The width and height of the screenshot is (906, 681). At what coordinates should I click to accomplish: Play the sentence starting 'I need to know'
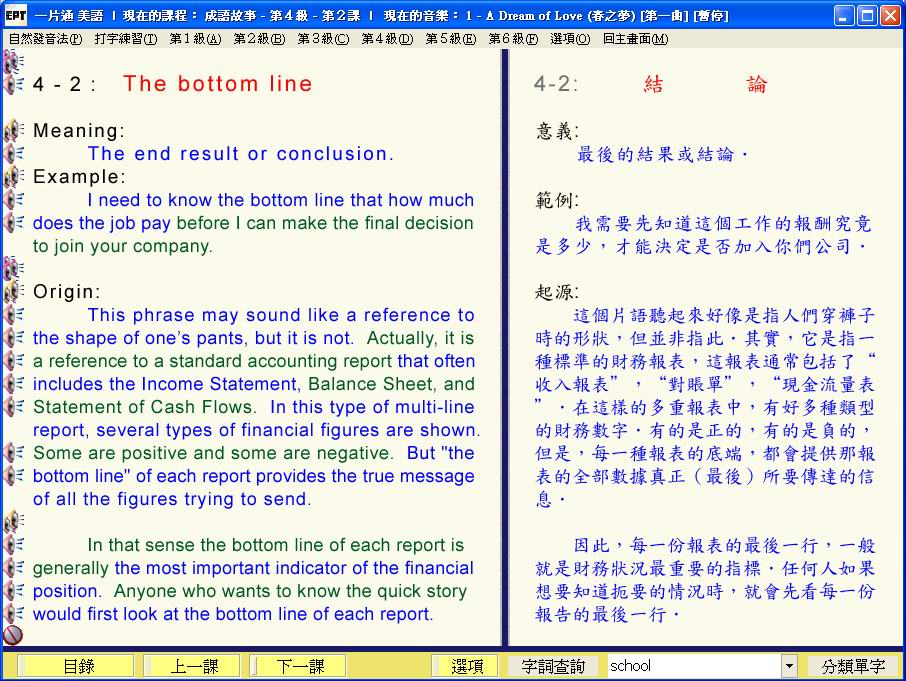[13, 200]
